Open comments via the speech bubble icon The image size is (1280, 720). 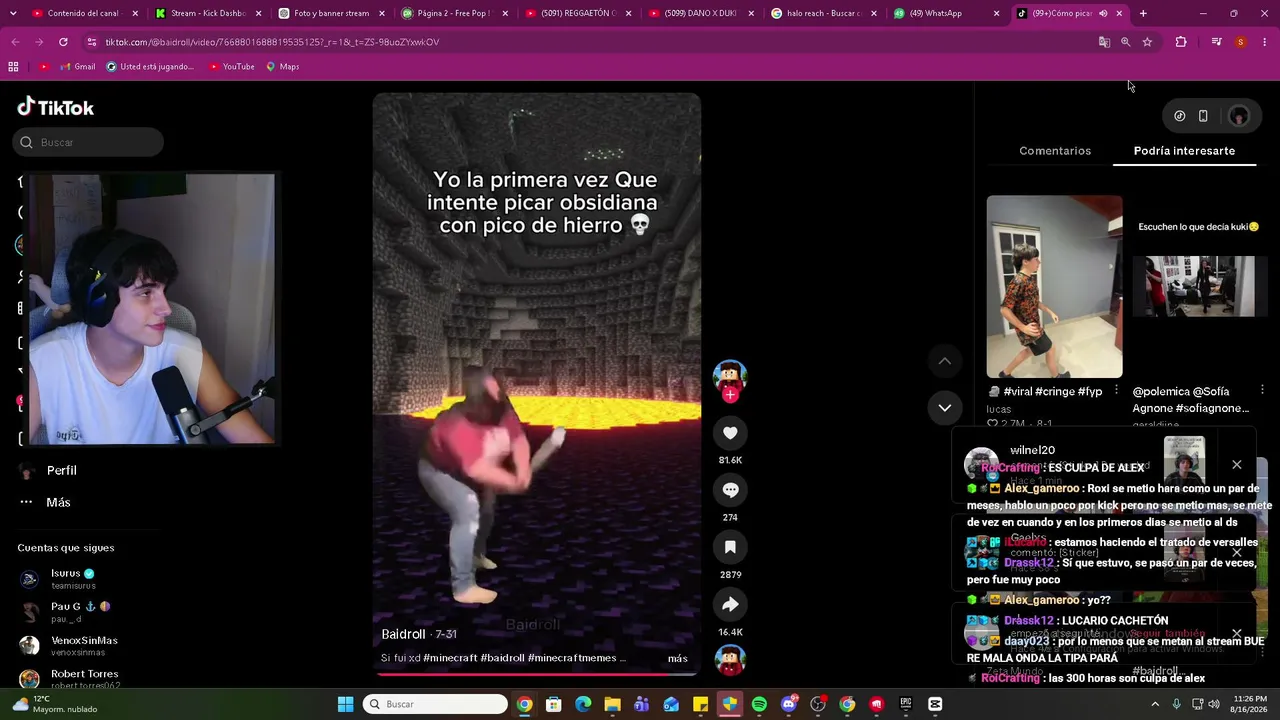pyautogui.click(x=730, y=490)
